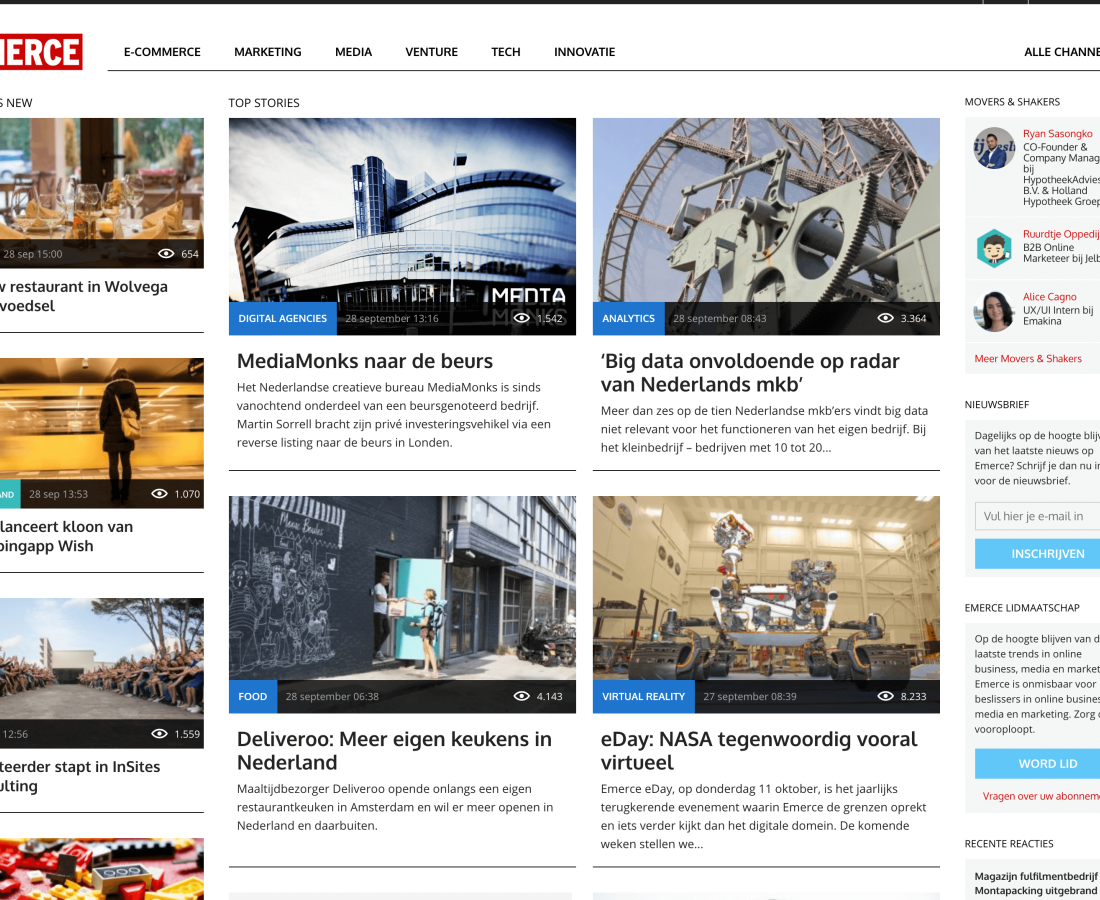Click Alice Cagno's profile avatar
The width and height of the screenshot is (1100, 900).
[x=994, y=311]
